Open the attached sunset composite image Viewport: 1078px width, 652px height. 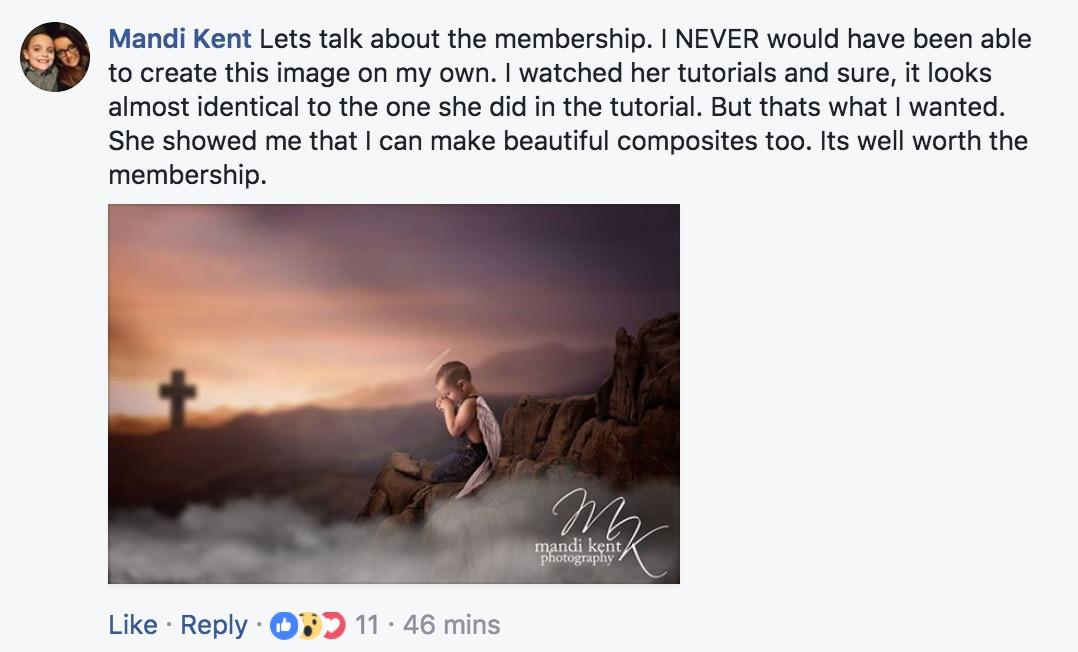click(x=394, y=394)
